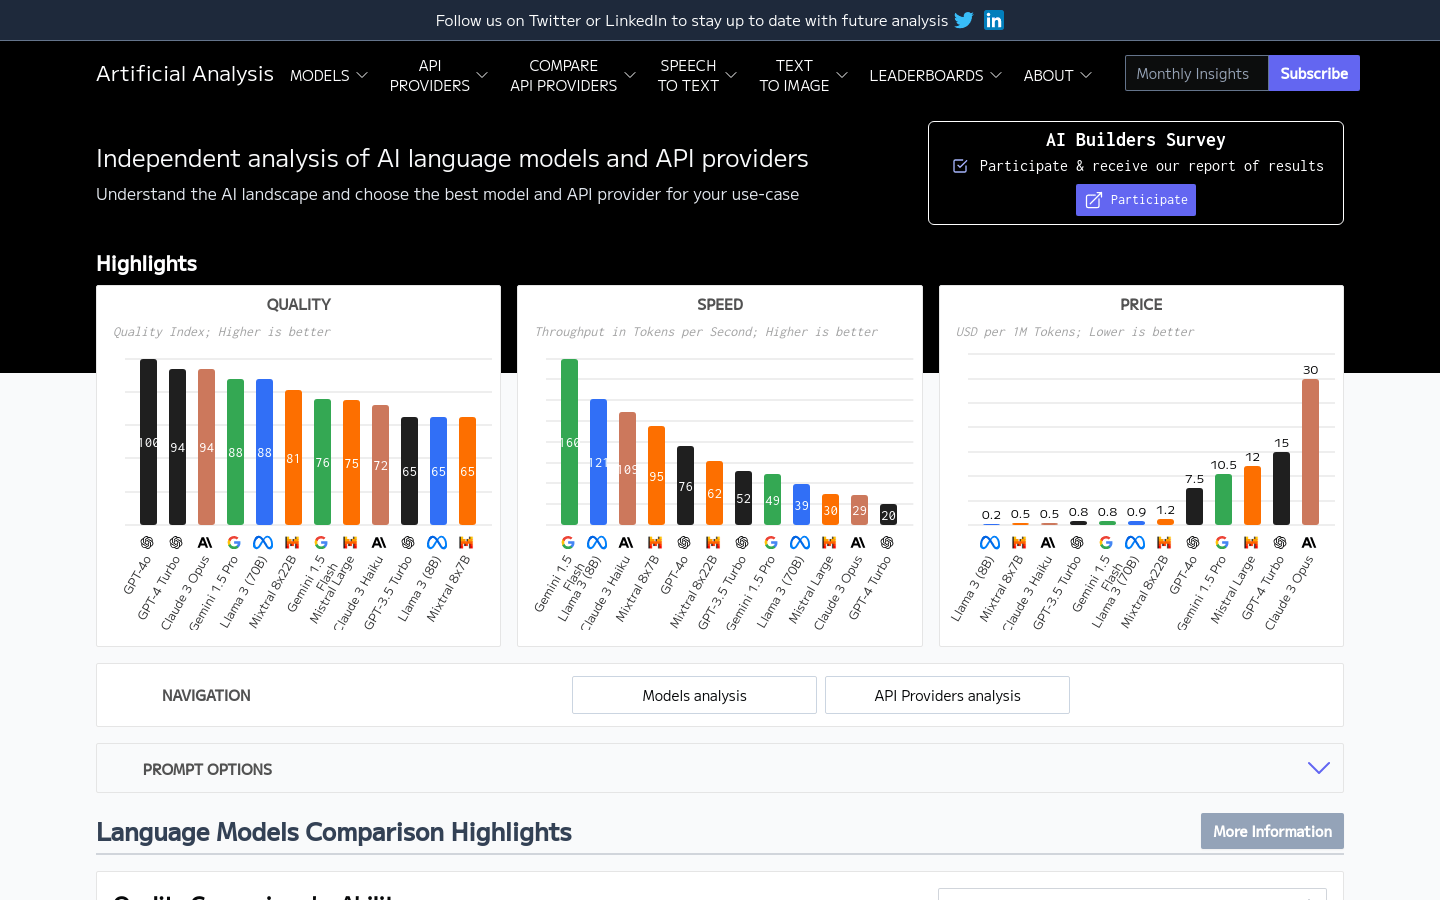Image resolution: width=1440 pixels, height=900 pixels.
Task: Open the LinkedIn icon link
Action: 993,20
